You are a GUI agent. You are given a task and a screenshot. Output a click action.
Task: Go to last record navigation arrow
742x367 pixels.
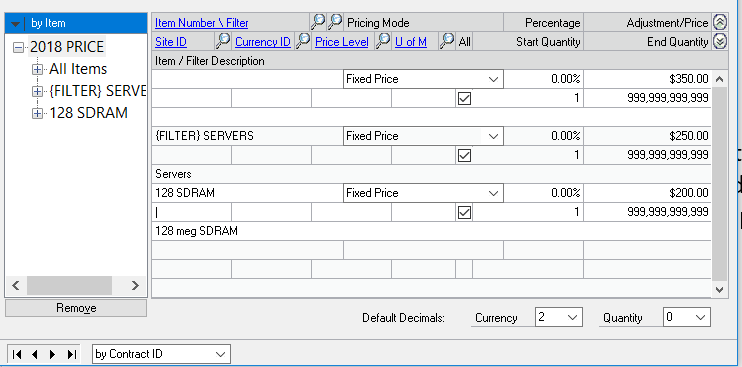[71, 354]
